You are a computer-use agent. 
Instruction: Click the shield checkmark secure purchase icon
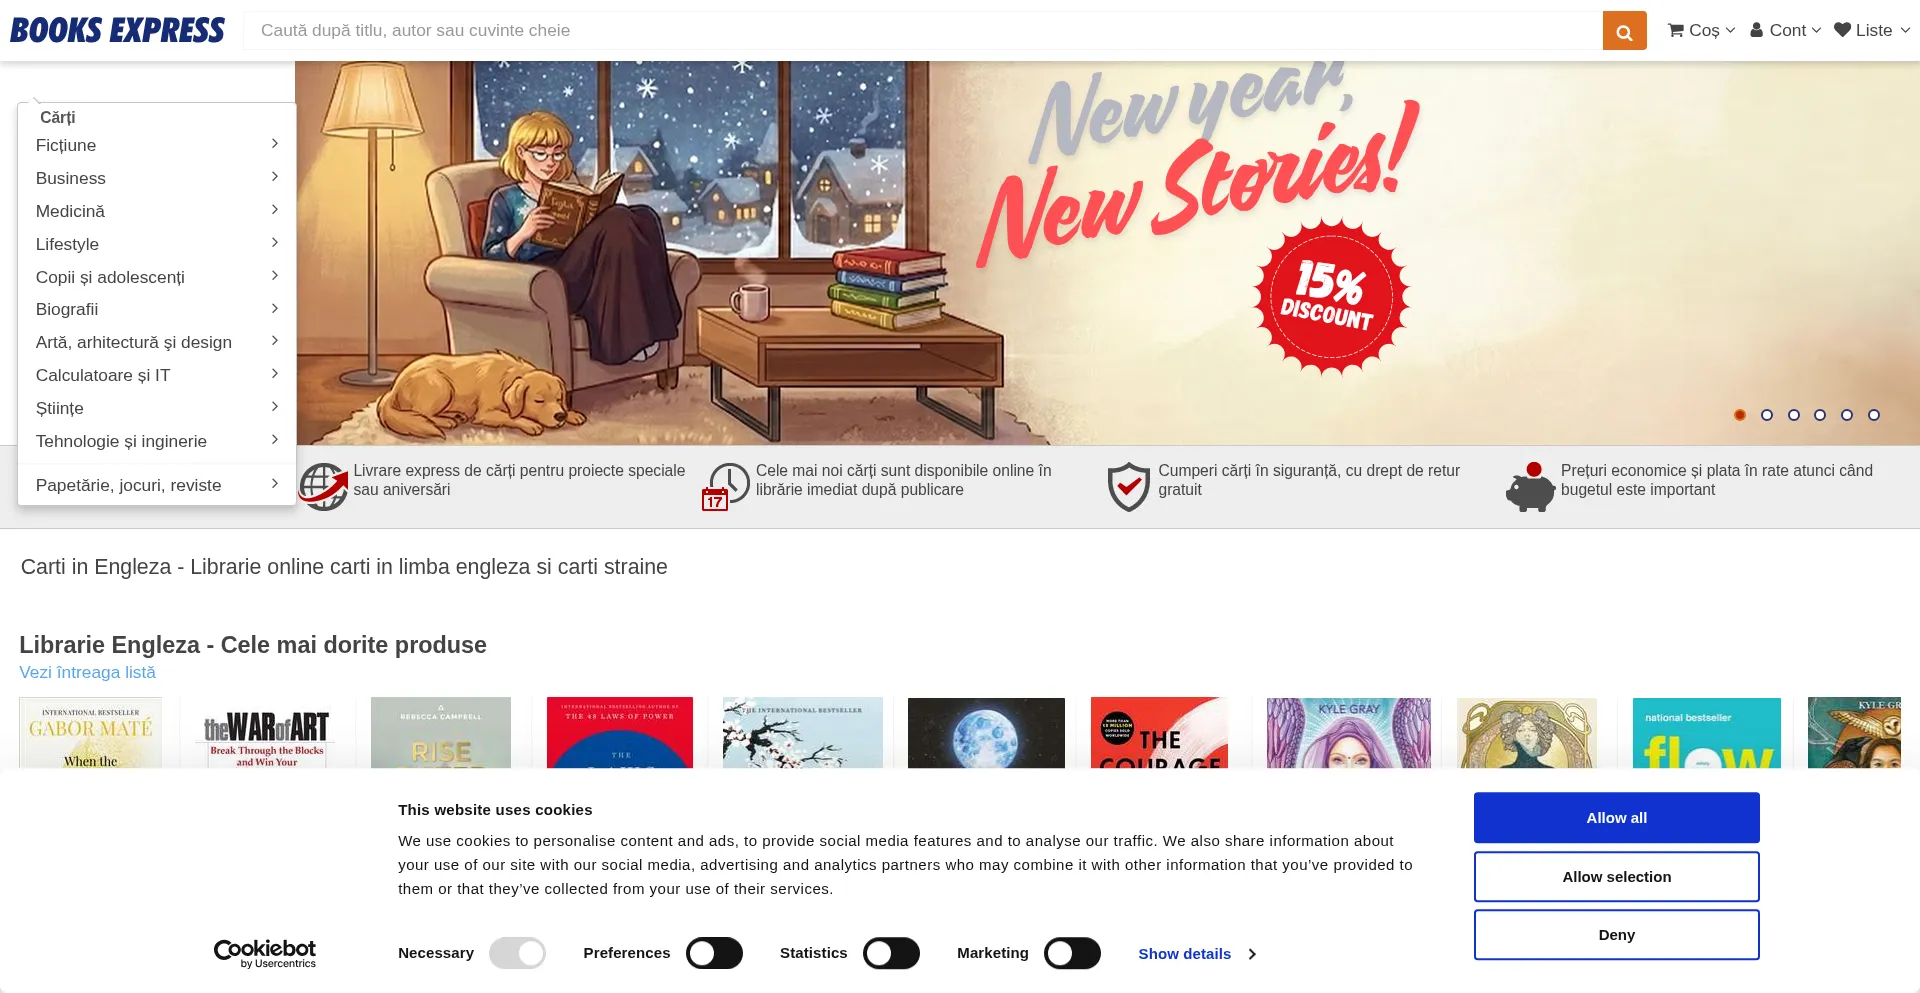(x=1128, y=486)
